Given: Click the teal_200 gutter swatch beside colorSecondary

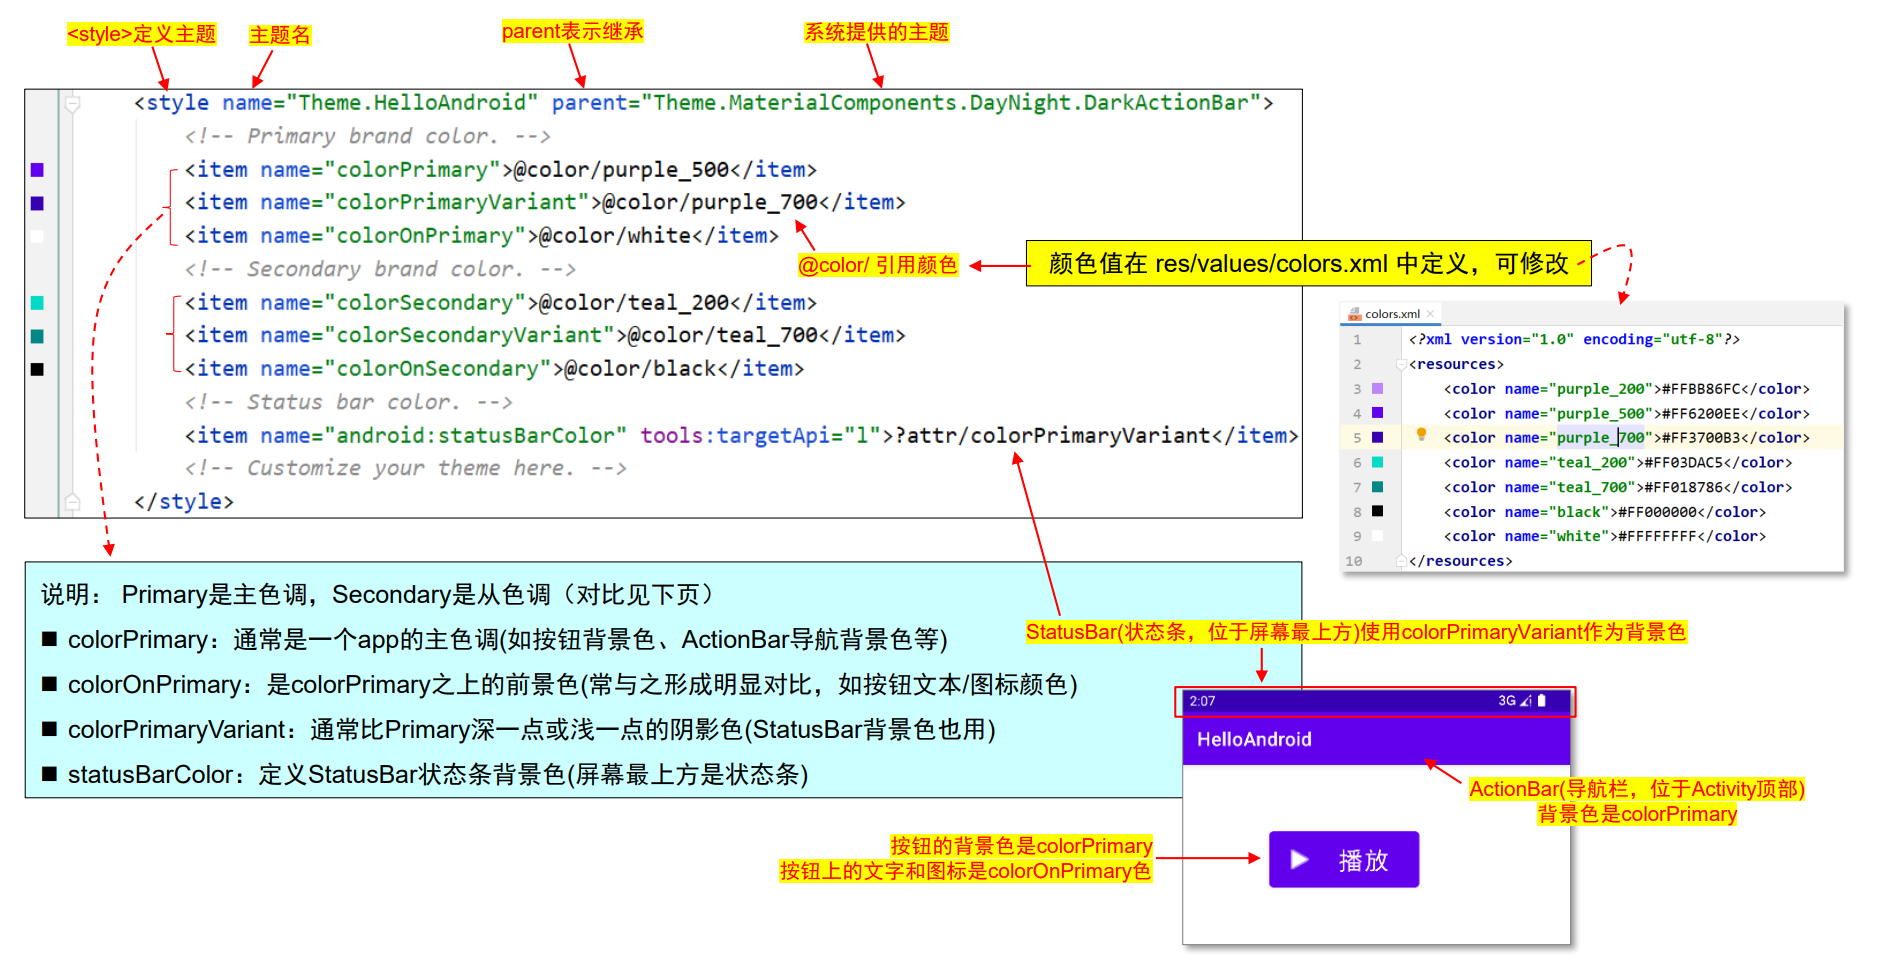Looking at the screenshot, I should pyautogui.click(x=37, y=303).
